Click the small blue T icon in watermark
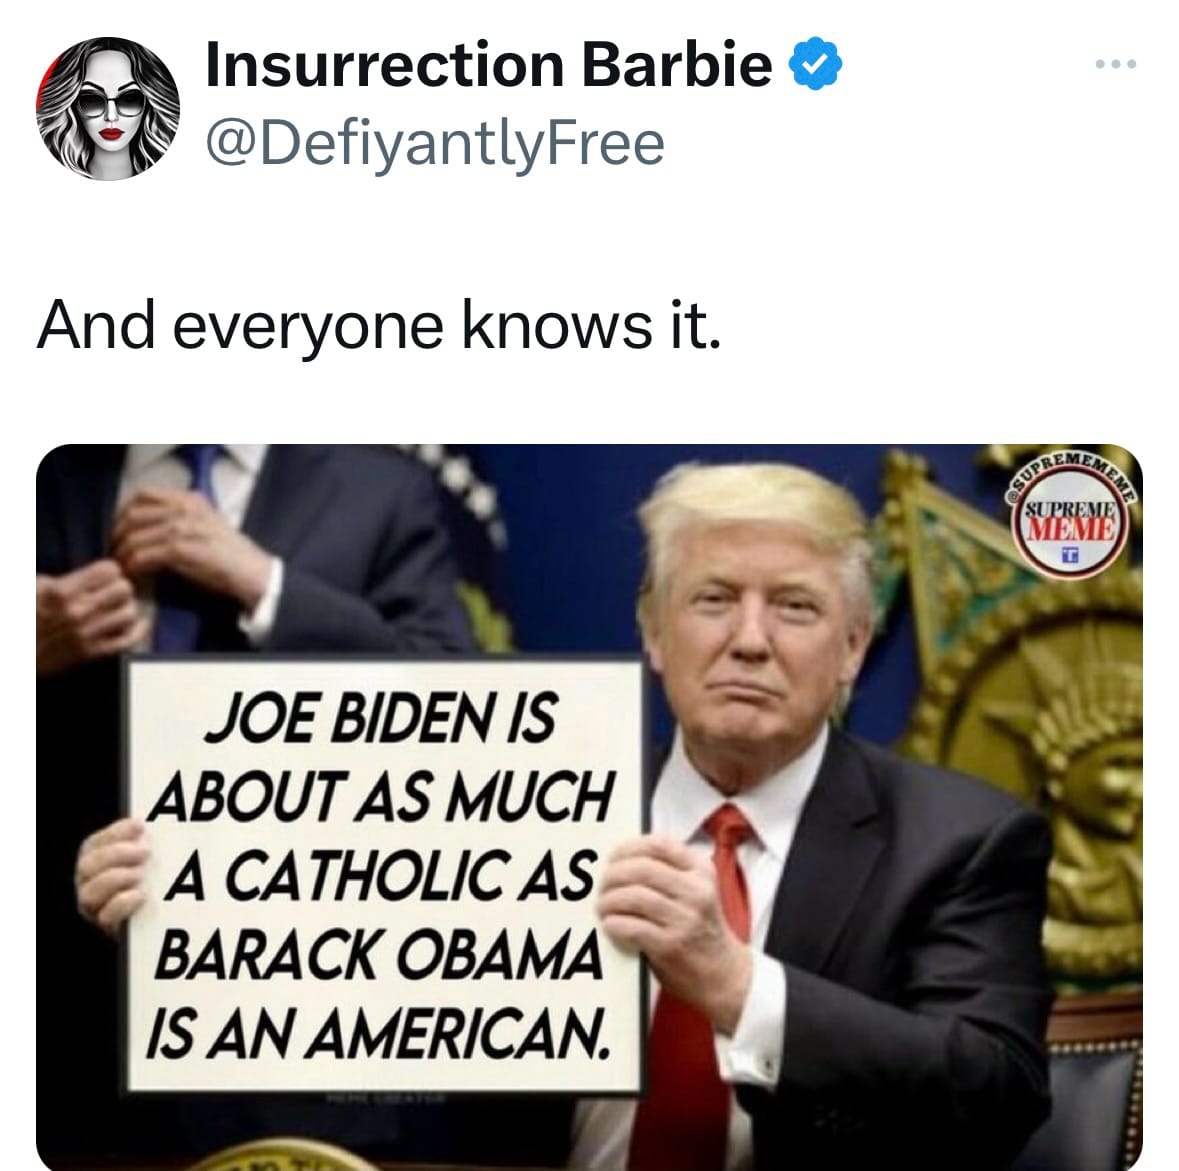The image size is (1179, 1171). (1071, 556)
